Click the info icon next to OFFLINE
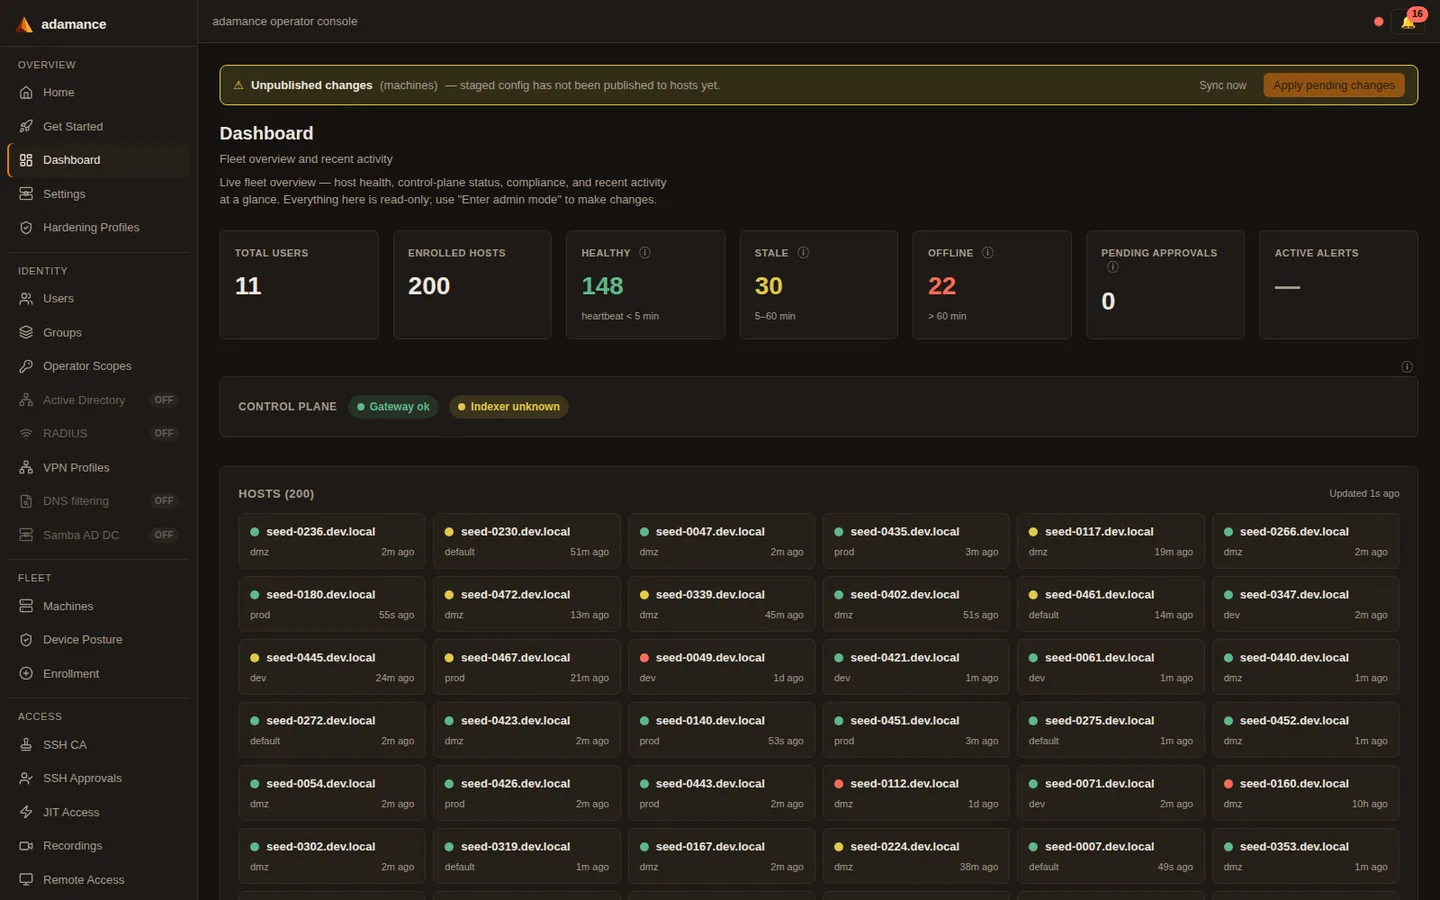The width and height of the screenshot is (1440, 900). [988, 253]
